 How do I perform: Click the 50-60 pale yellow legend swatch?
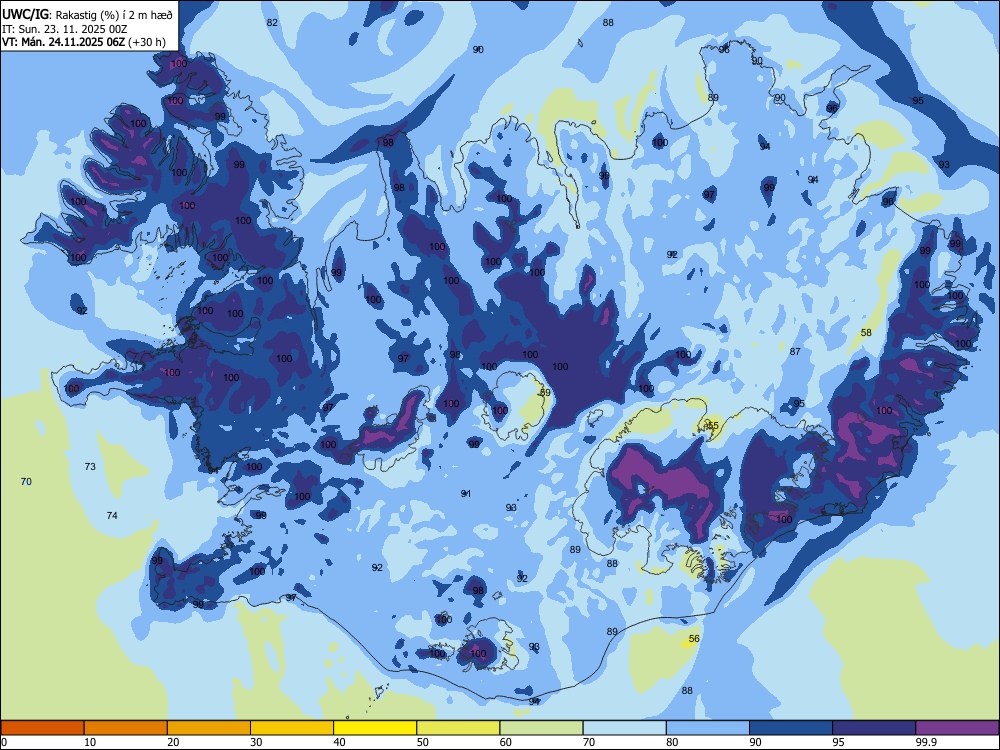[458, 728]
